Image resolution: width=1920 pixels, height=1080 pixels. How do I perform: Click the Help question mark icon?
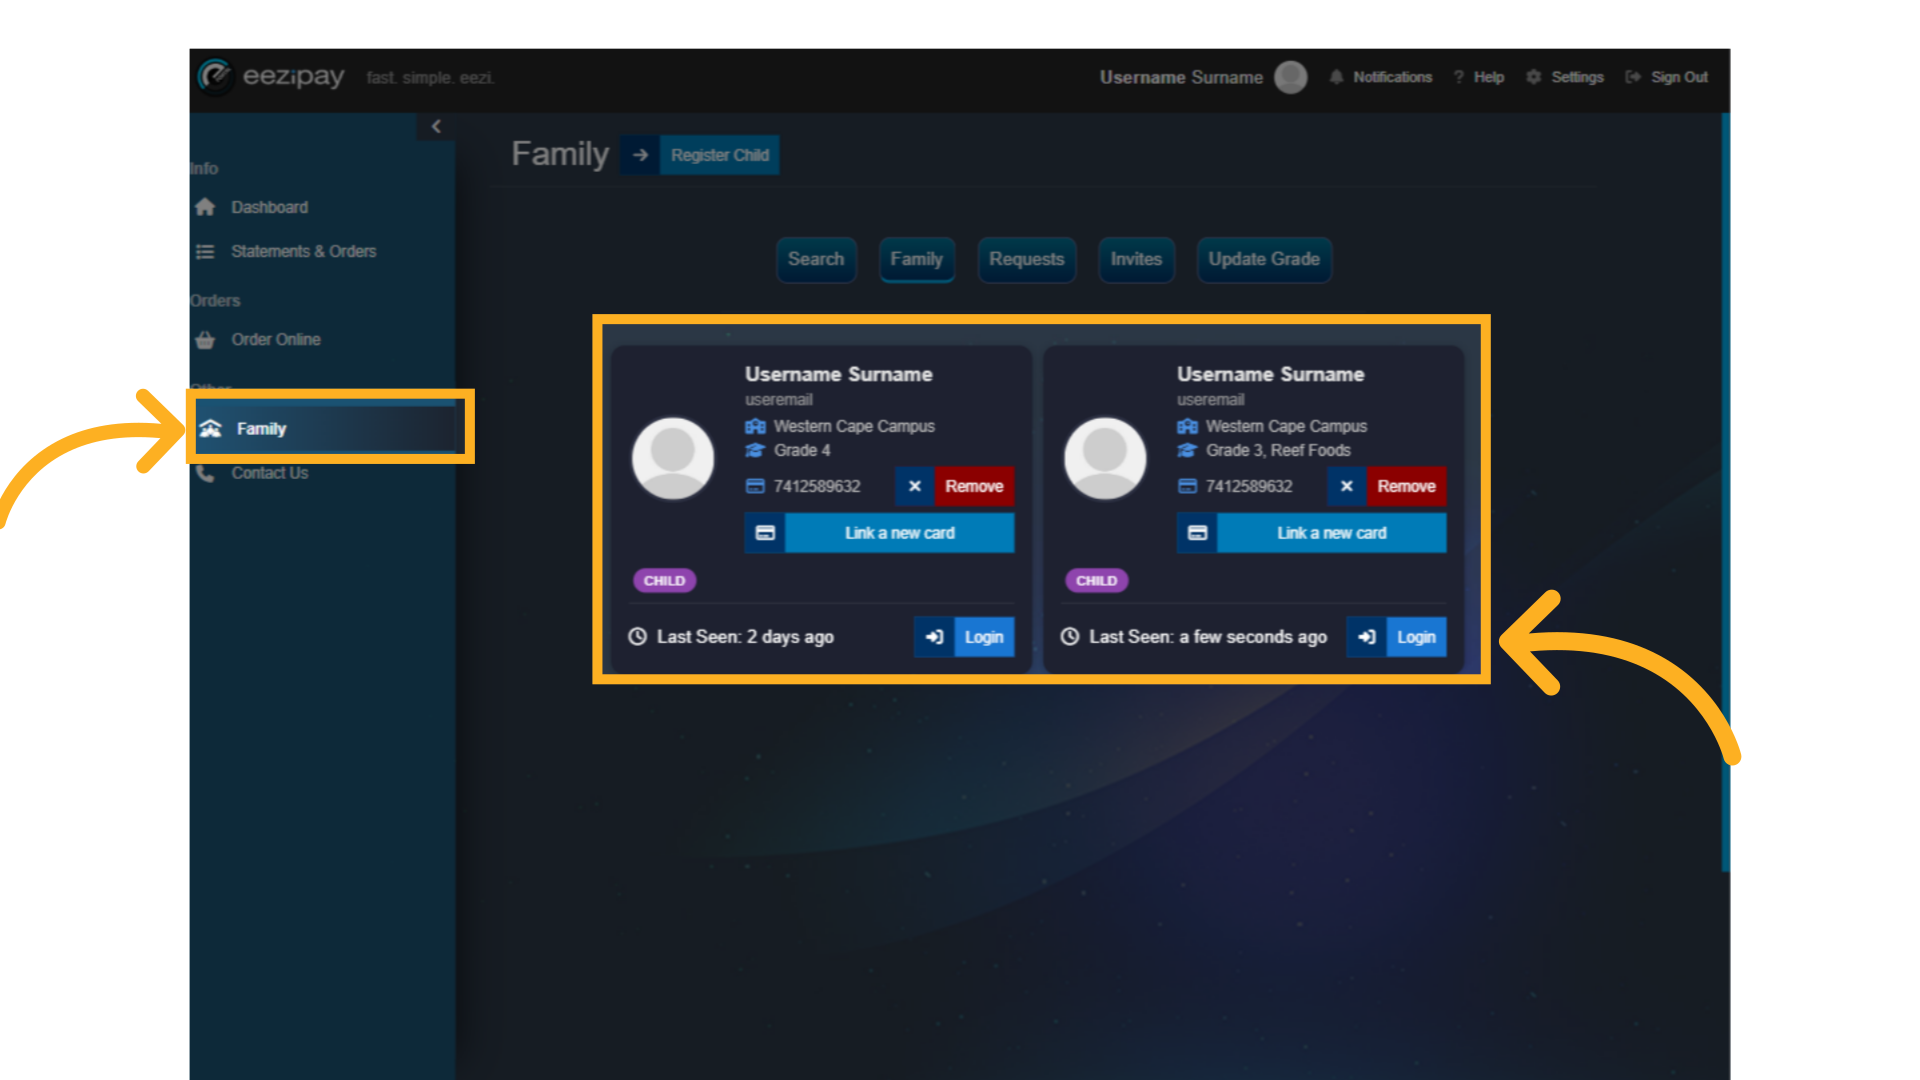point(1459,77)
